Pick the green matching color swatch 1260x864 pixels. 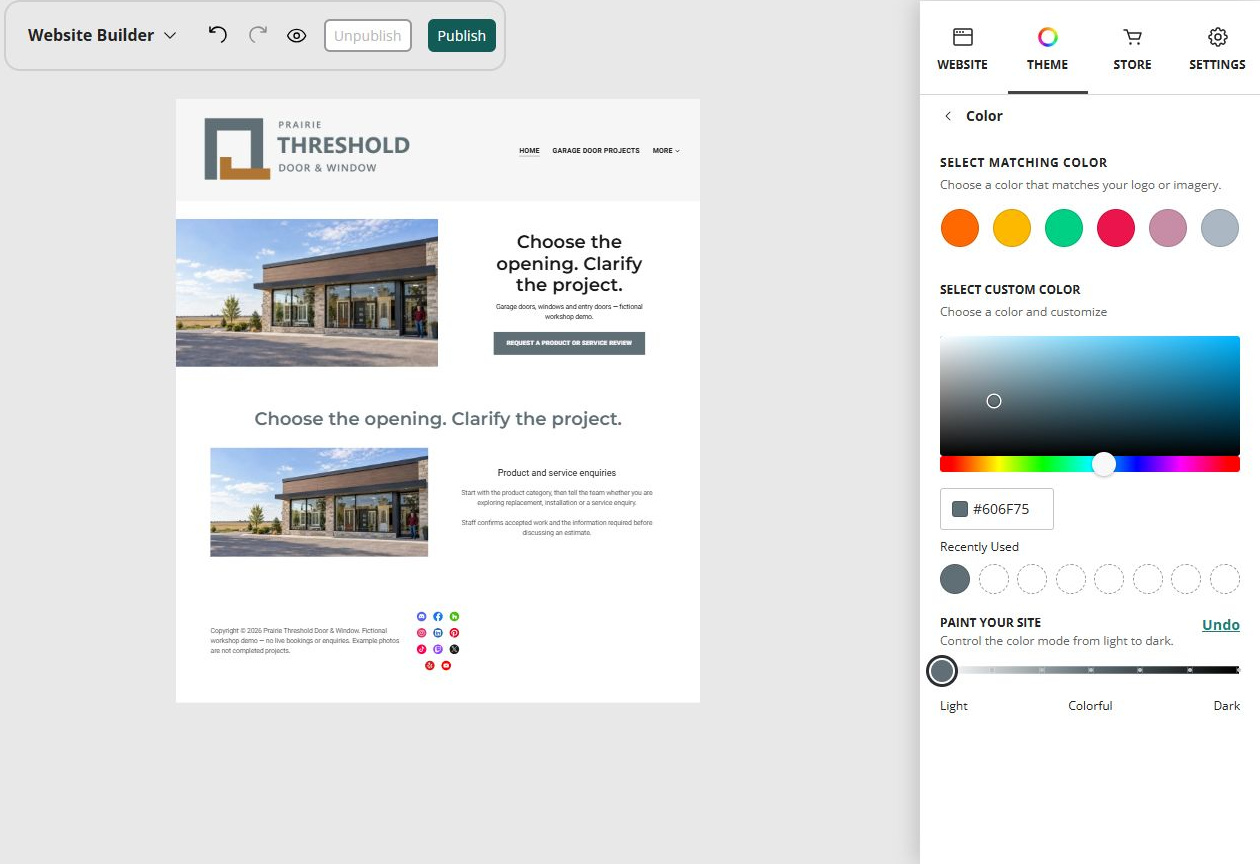tap(1064, 228)
